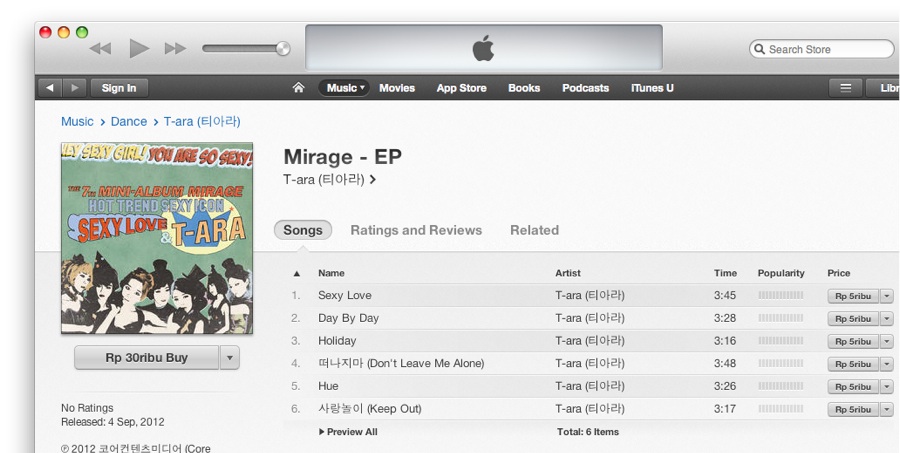Sort songs by Popularity column header
The image size is (900, 453).
pyautogui.click(x=781, y=273)
